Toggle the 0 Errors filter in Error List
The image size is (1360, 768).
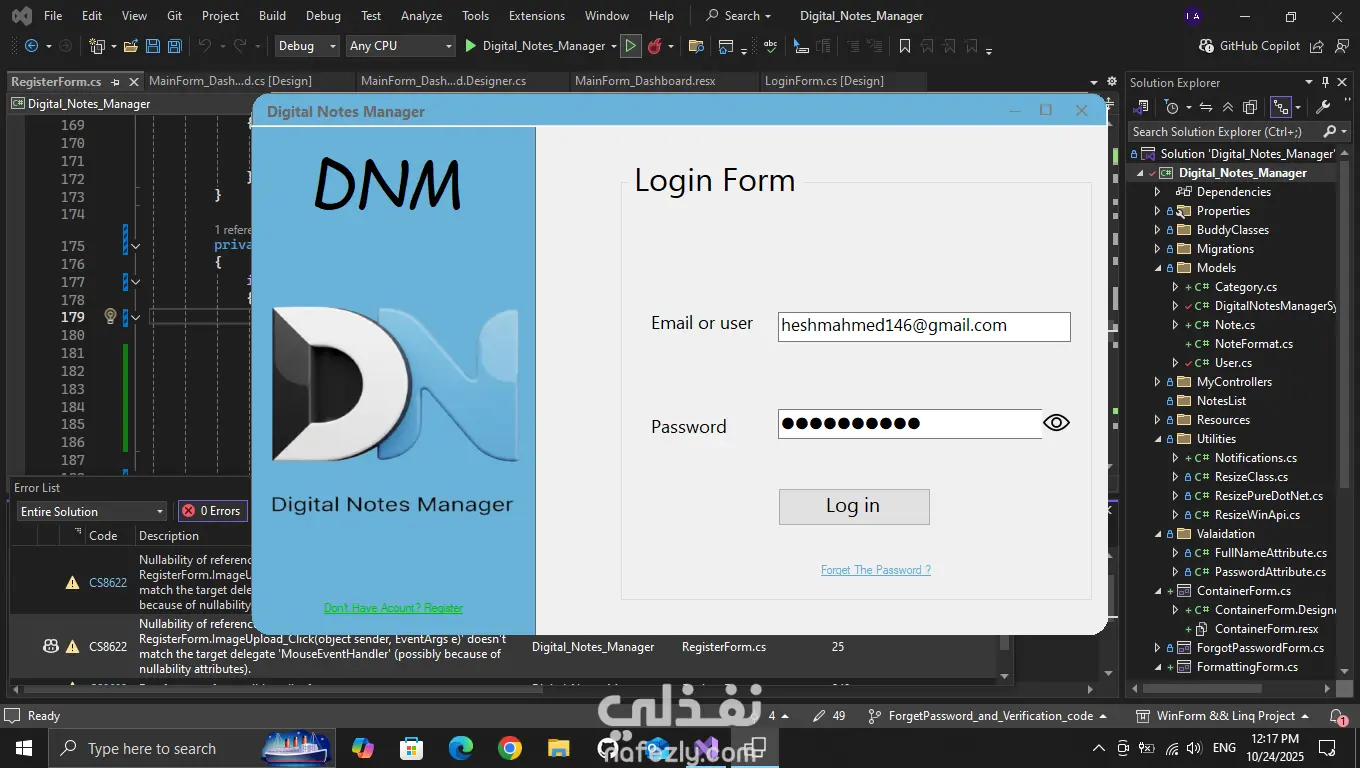(x=211, y=511)
